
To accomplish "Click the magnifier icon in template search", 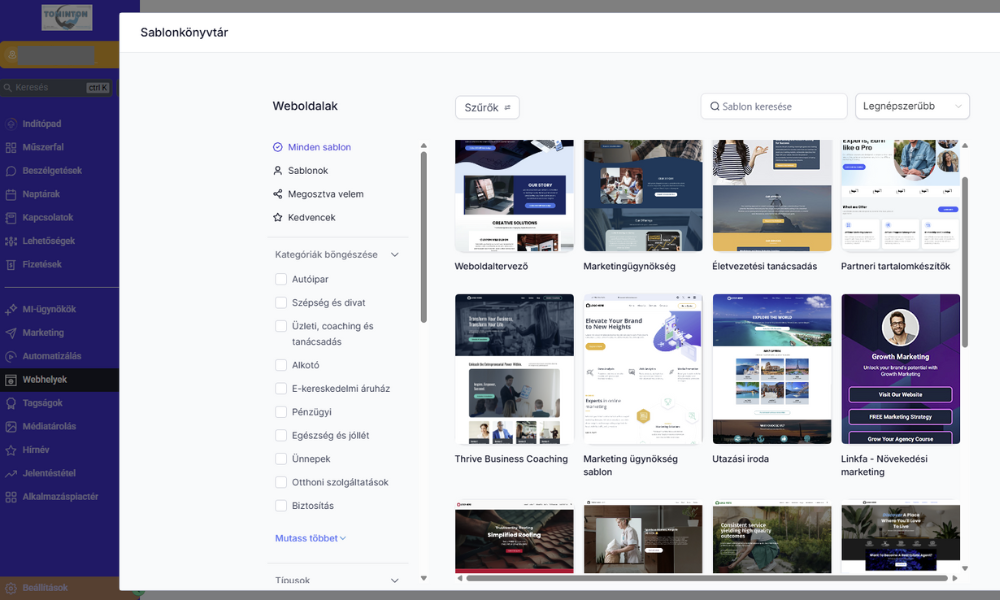I will pos(715,107).
